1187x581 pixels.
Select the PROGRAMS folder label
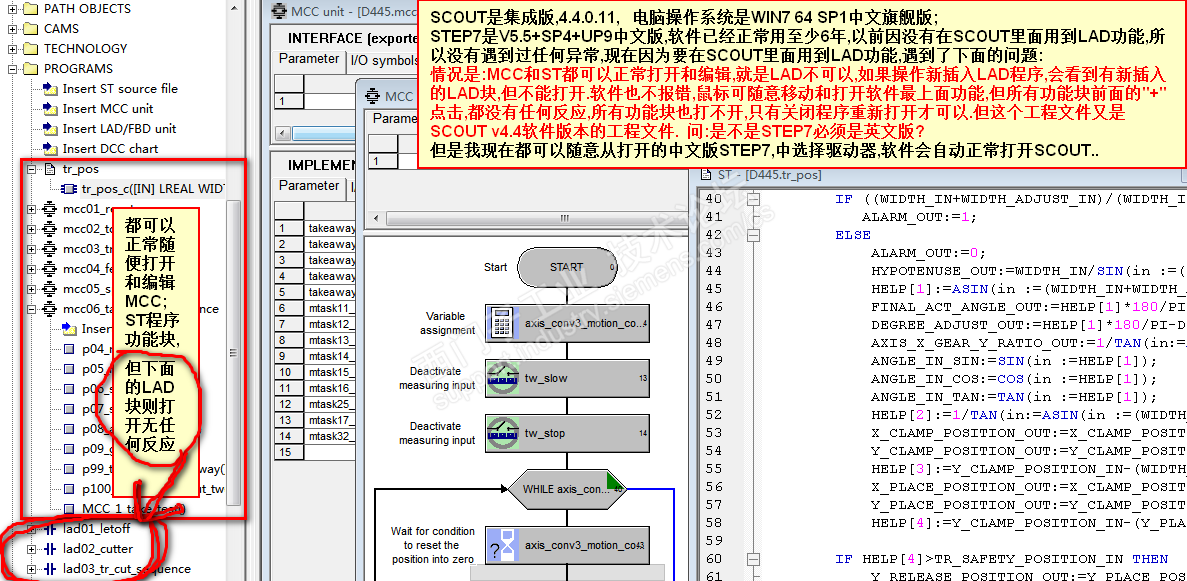[x=78, y=69]
